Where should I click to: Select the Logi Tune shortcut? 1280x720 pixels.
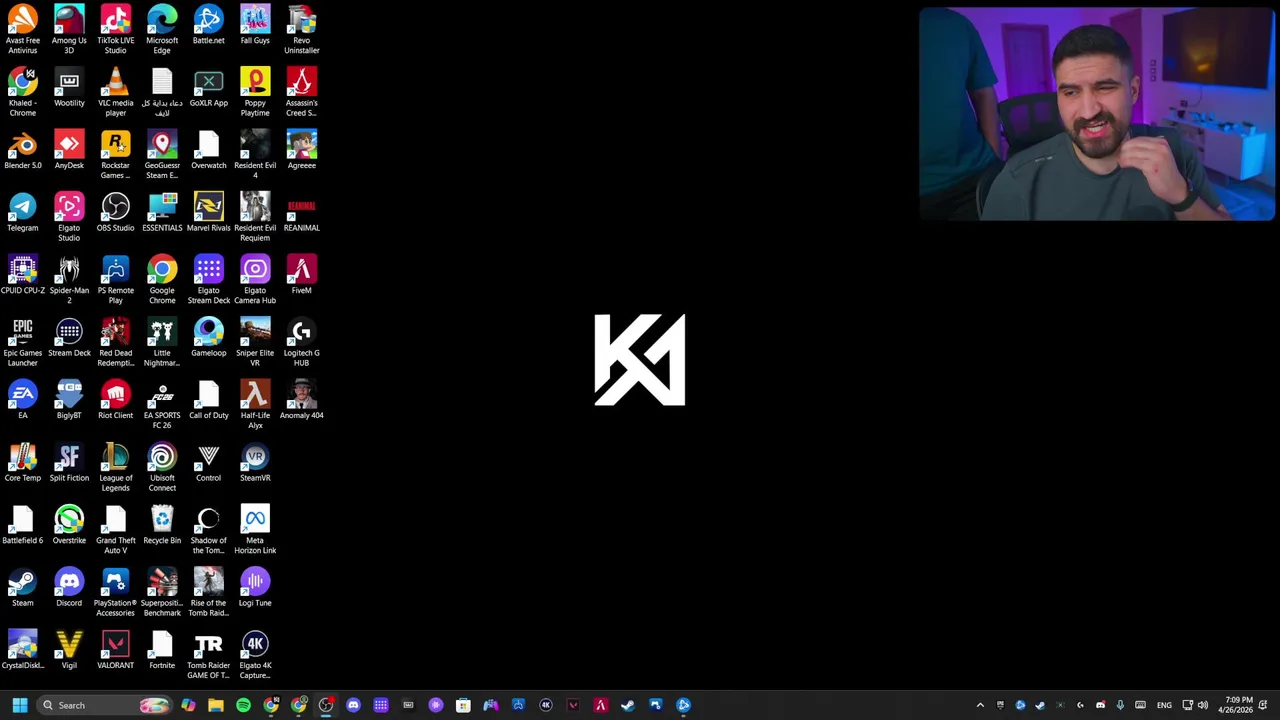point(255,588)
